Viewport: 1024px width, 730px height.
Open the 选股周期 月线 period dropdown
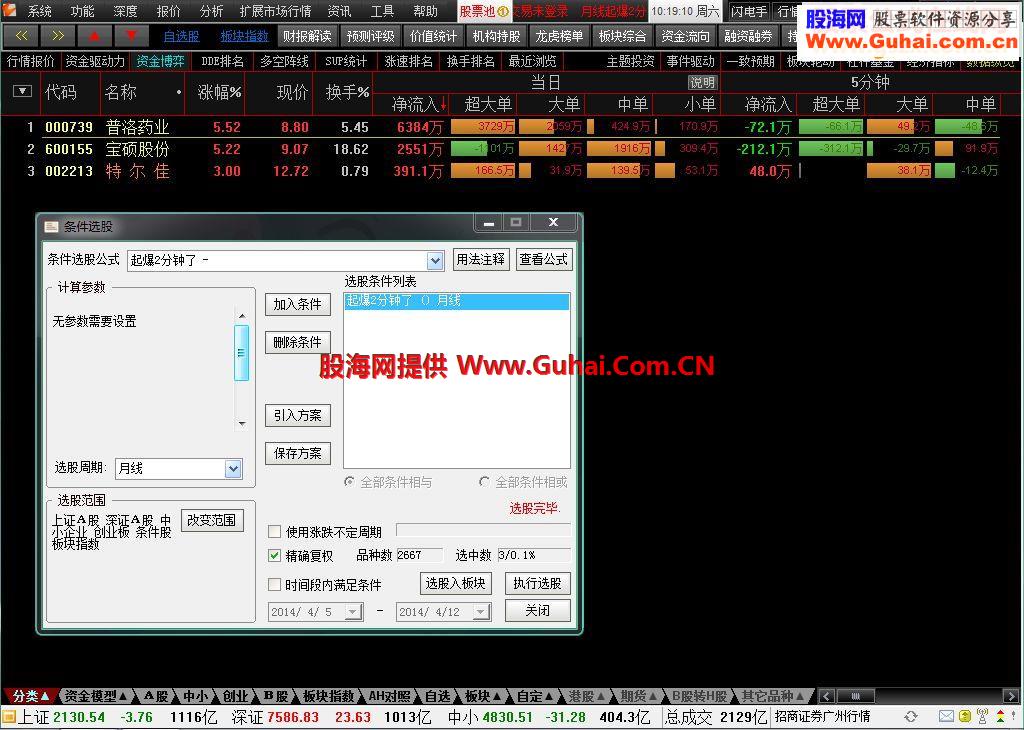233,468
